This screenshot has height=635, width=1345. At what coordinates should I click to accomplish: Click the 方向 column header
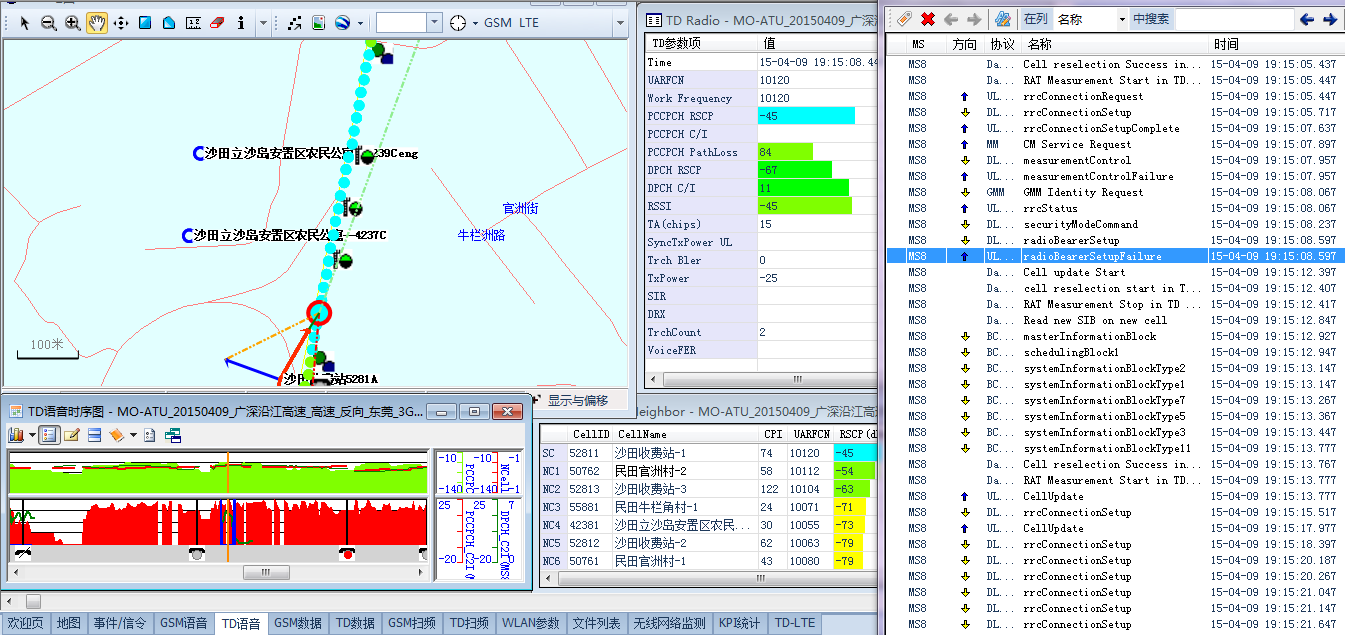pos(965,44)
